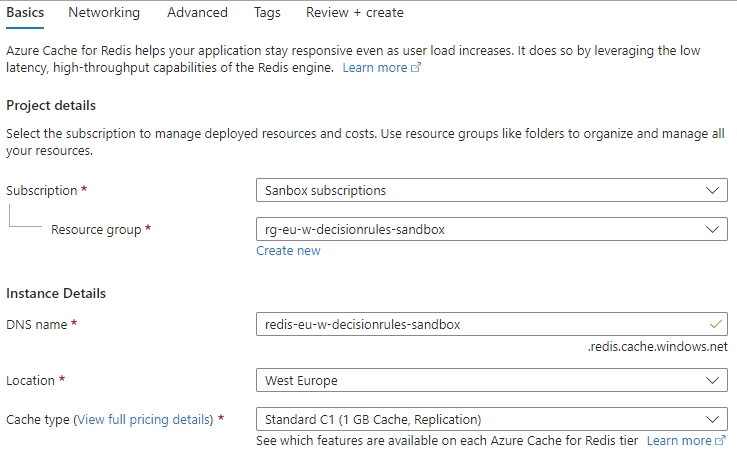
Task: Click the green DNS name validation checkmark
Action: [x=713, y=324]
